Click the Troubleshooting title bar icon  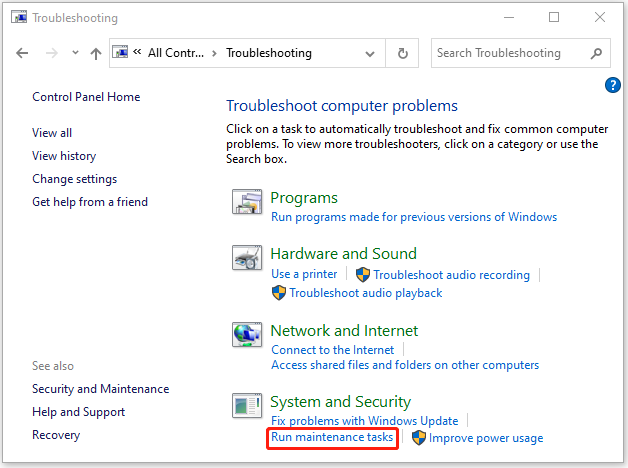[19, 18]
